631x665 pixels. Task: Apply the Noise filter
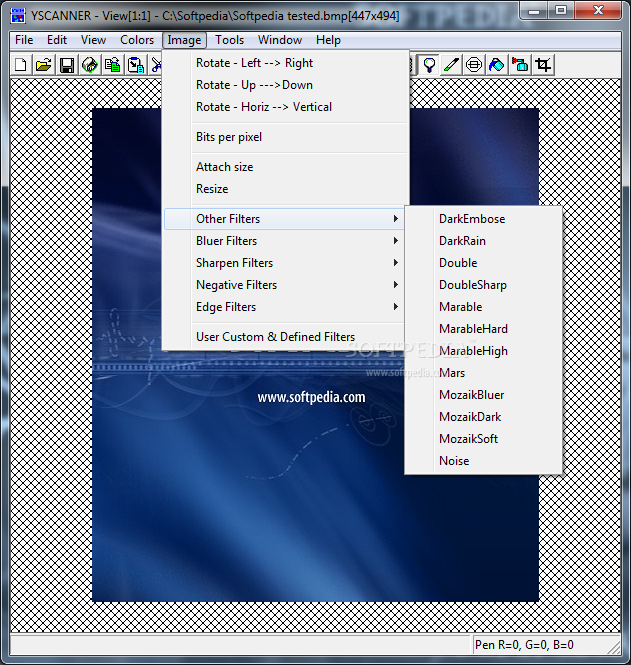pos(483,461)
